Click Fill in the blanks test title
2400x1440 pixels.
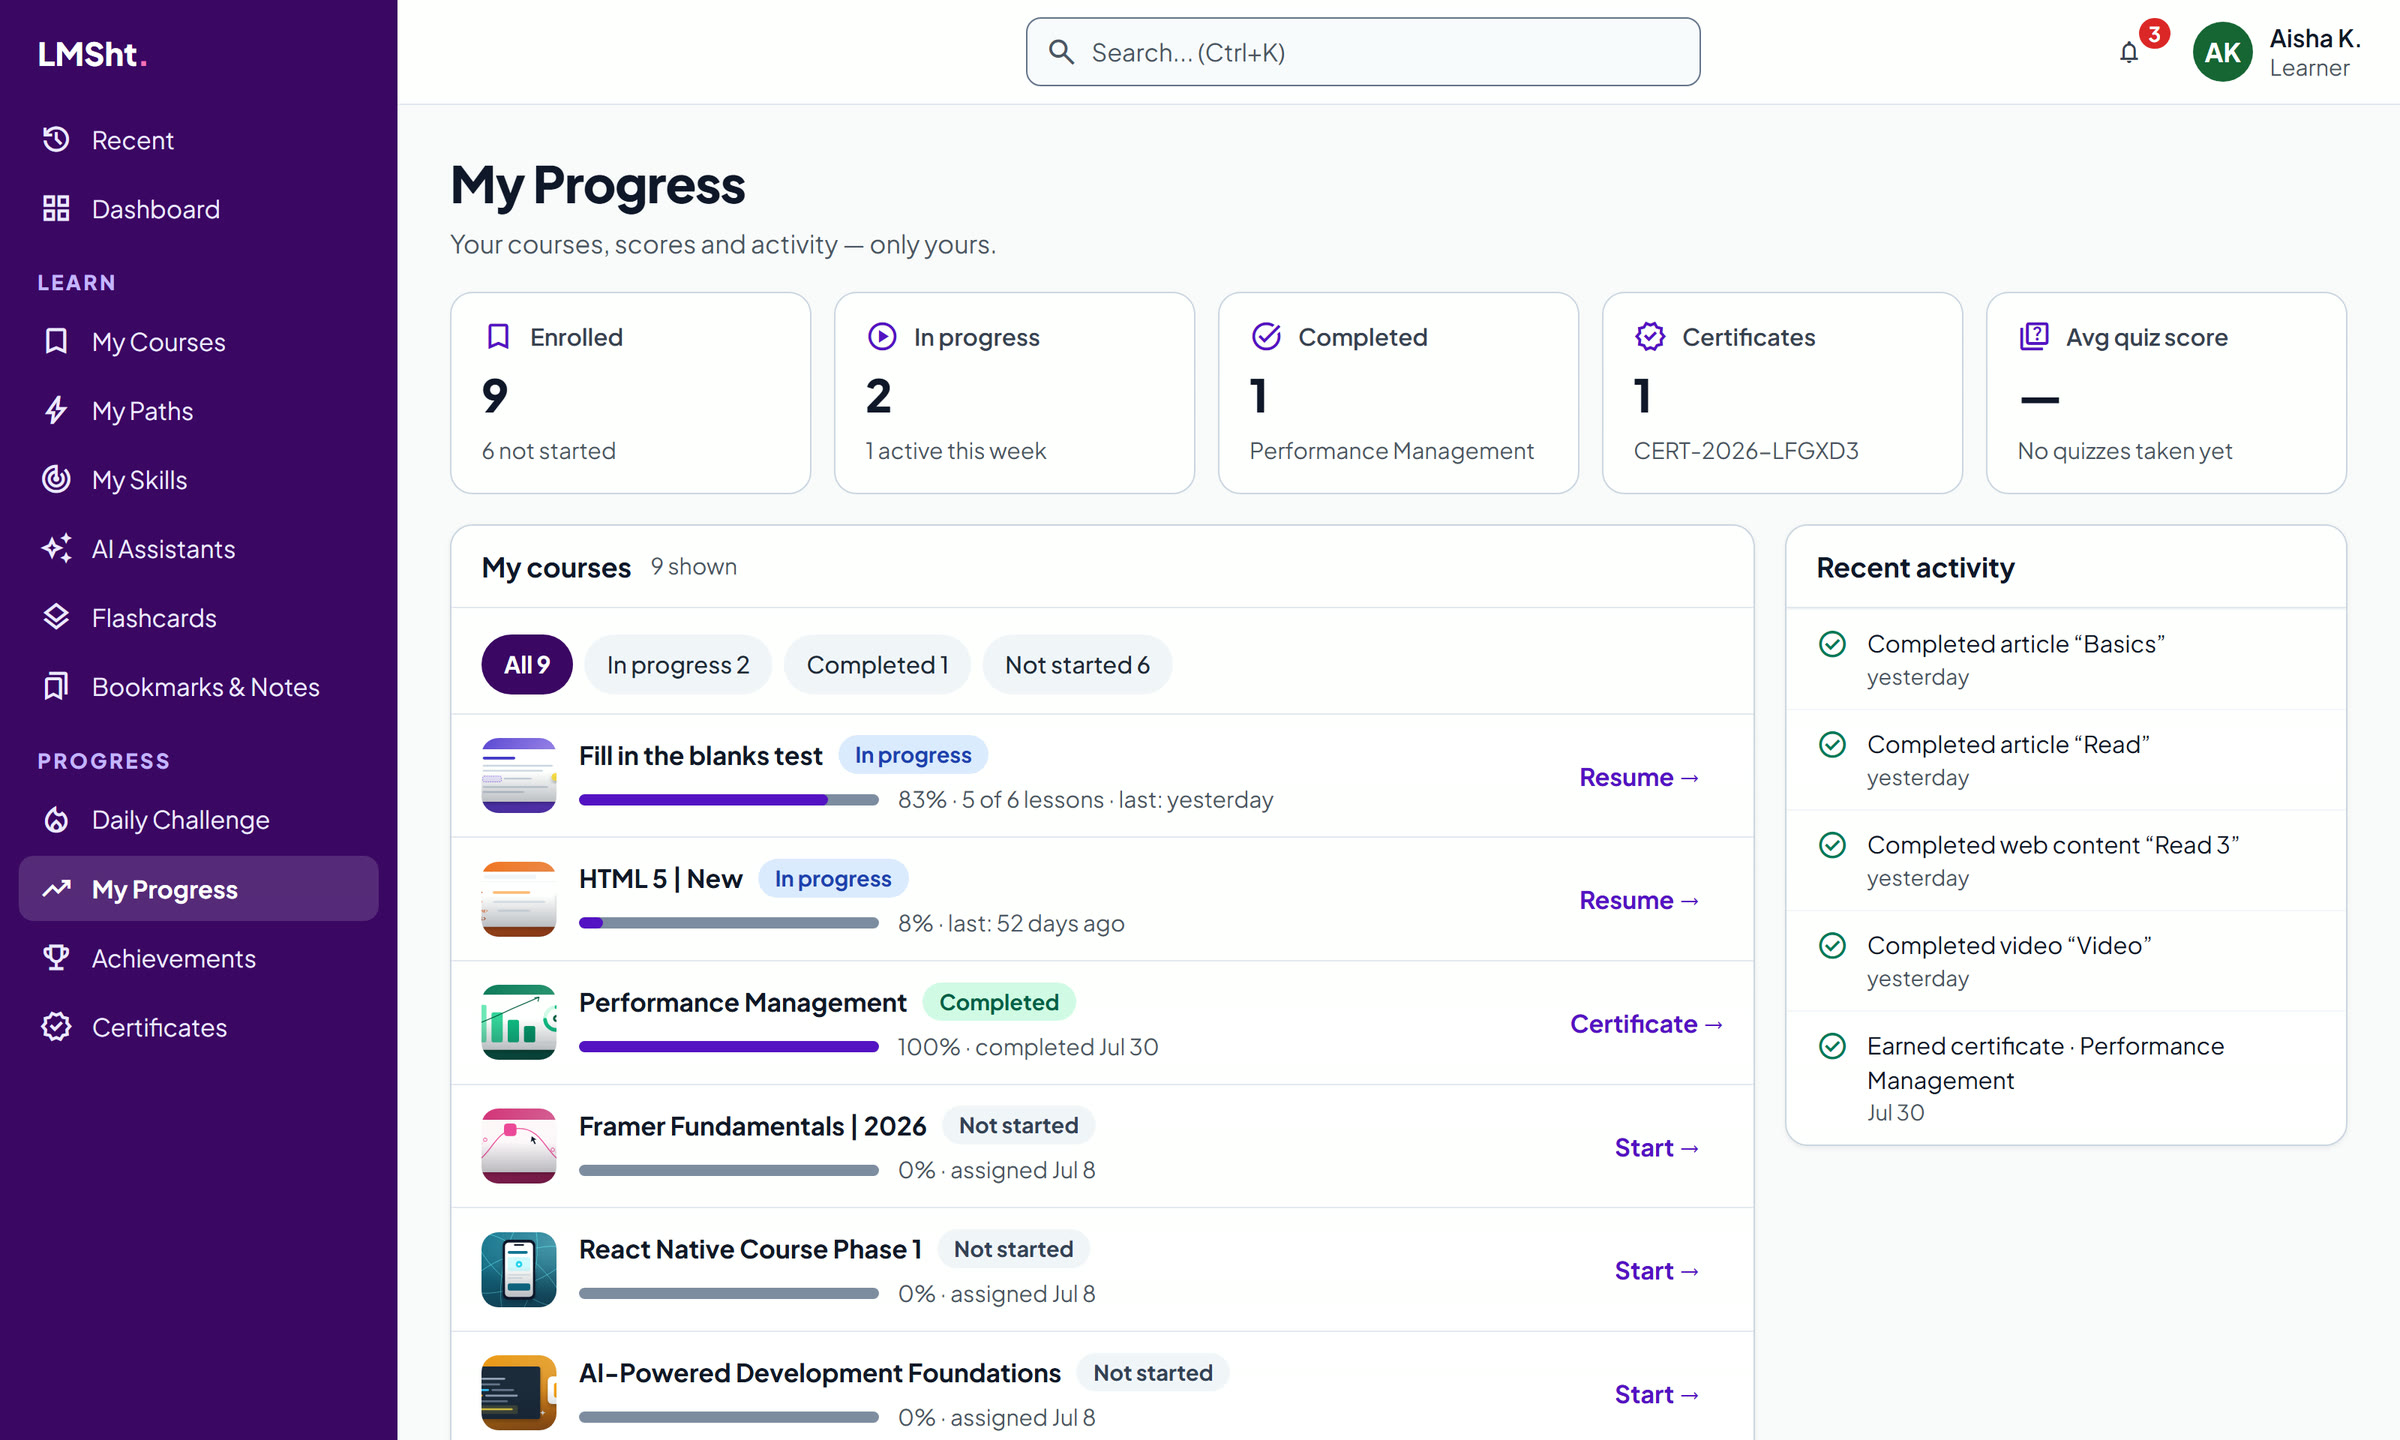point(700,756)
